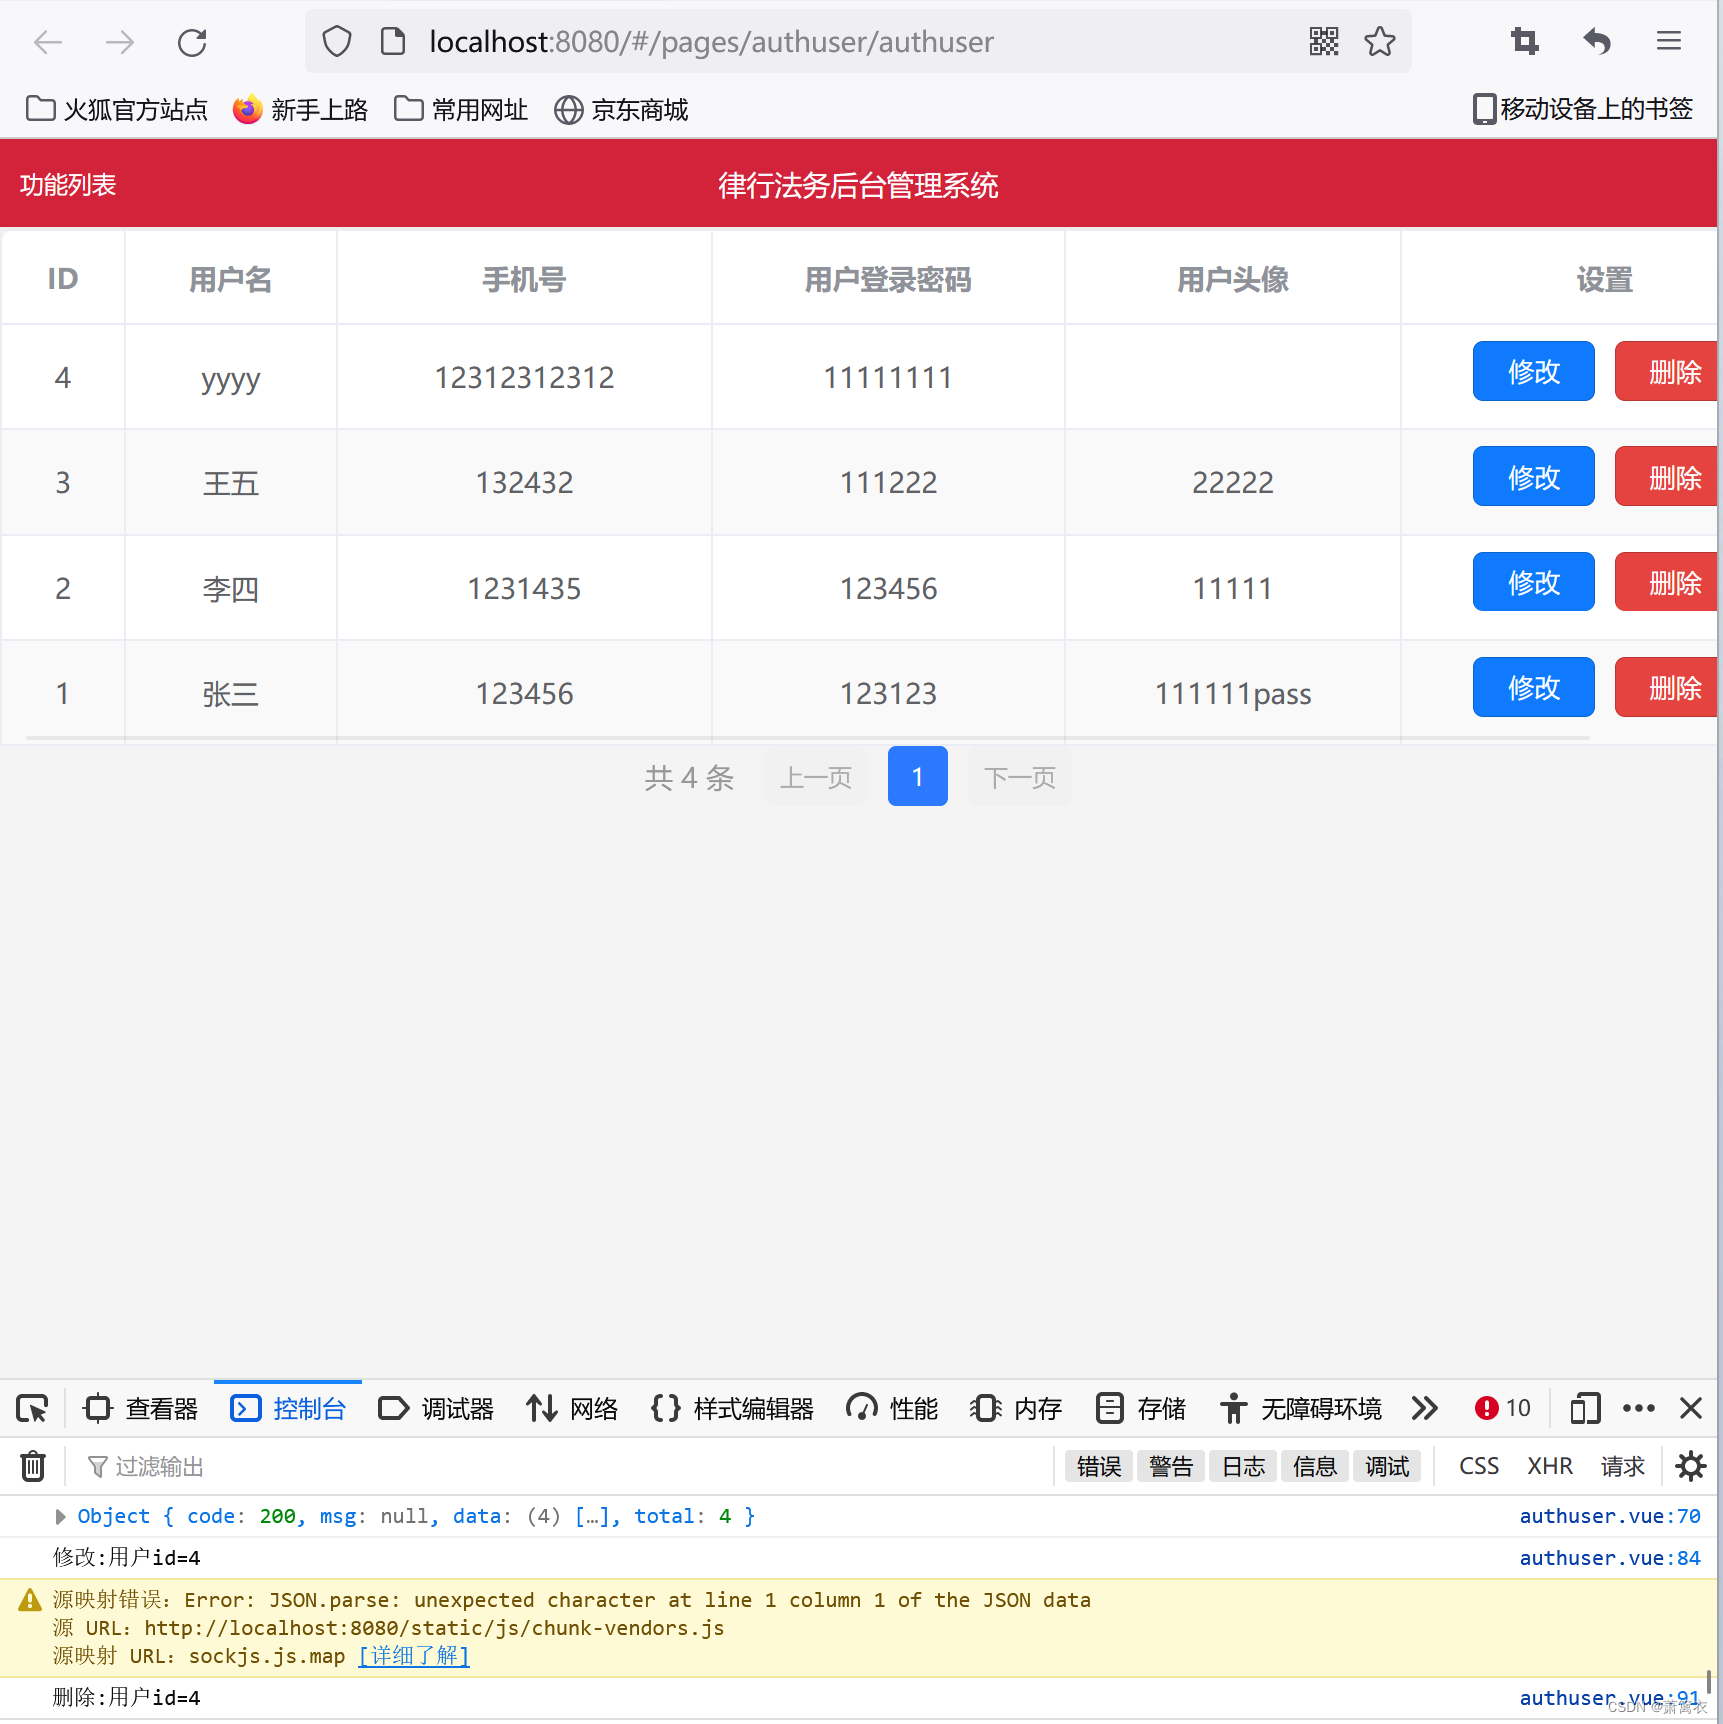Viewport: 1723px width, 1724px height.
Task: Expand the logged Object in console
Action: (60, 1516)
